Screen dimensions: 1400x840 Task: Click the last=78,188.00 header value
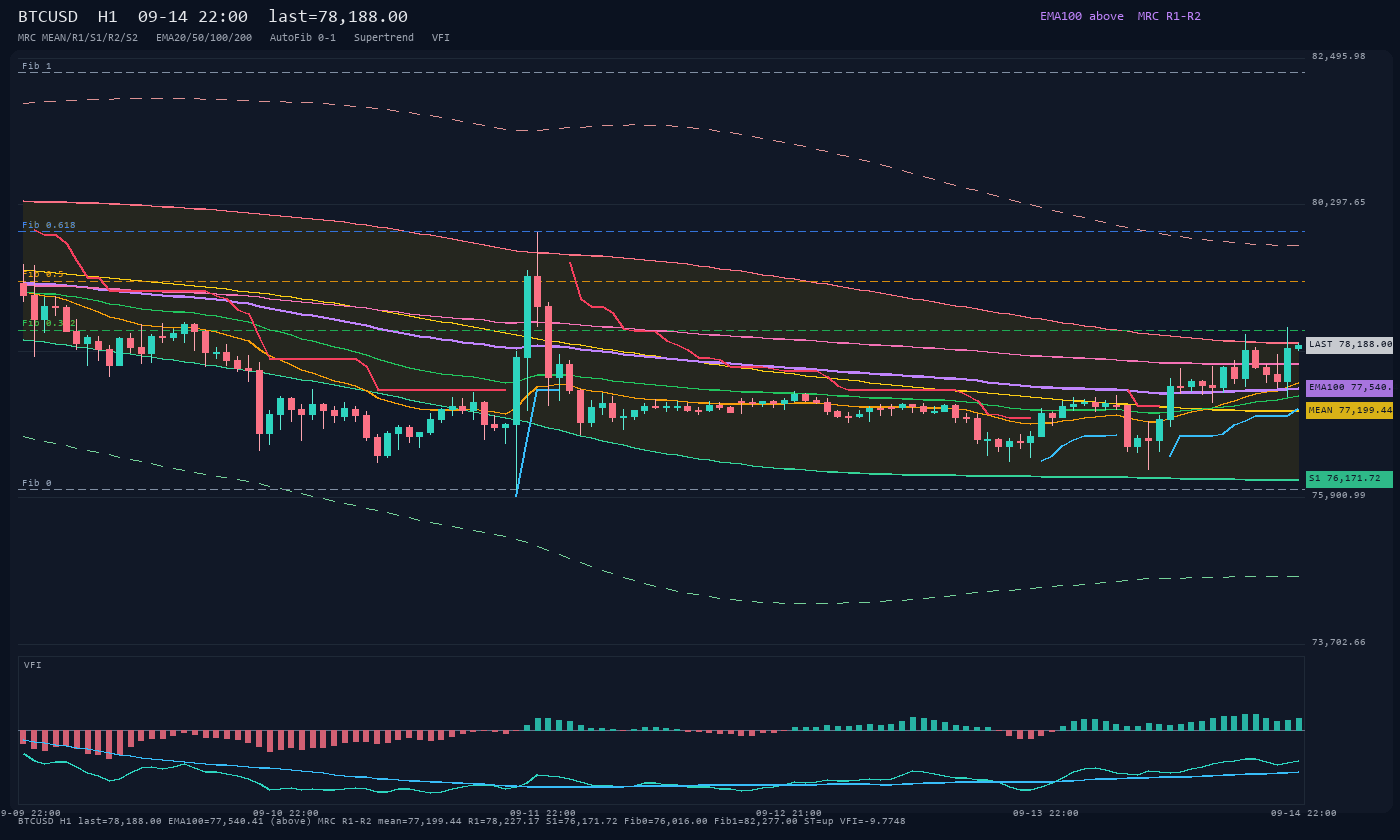tap(338, 16)
